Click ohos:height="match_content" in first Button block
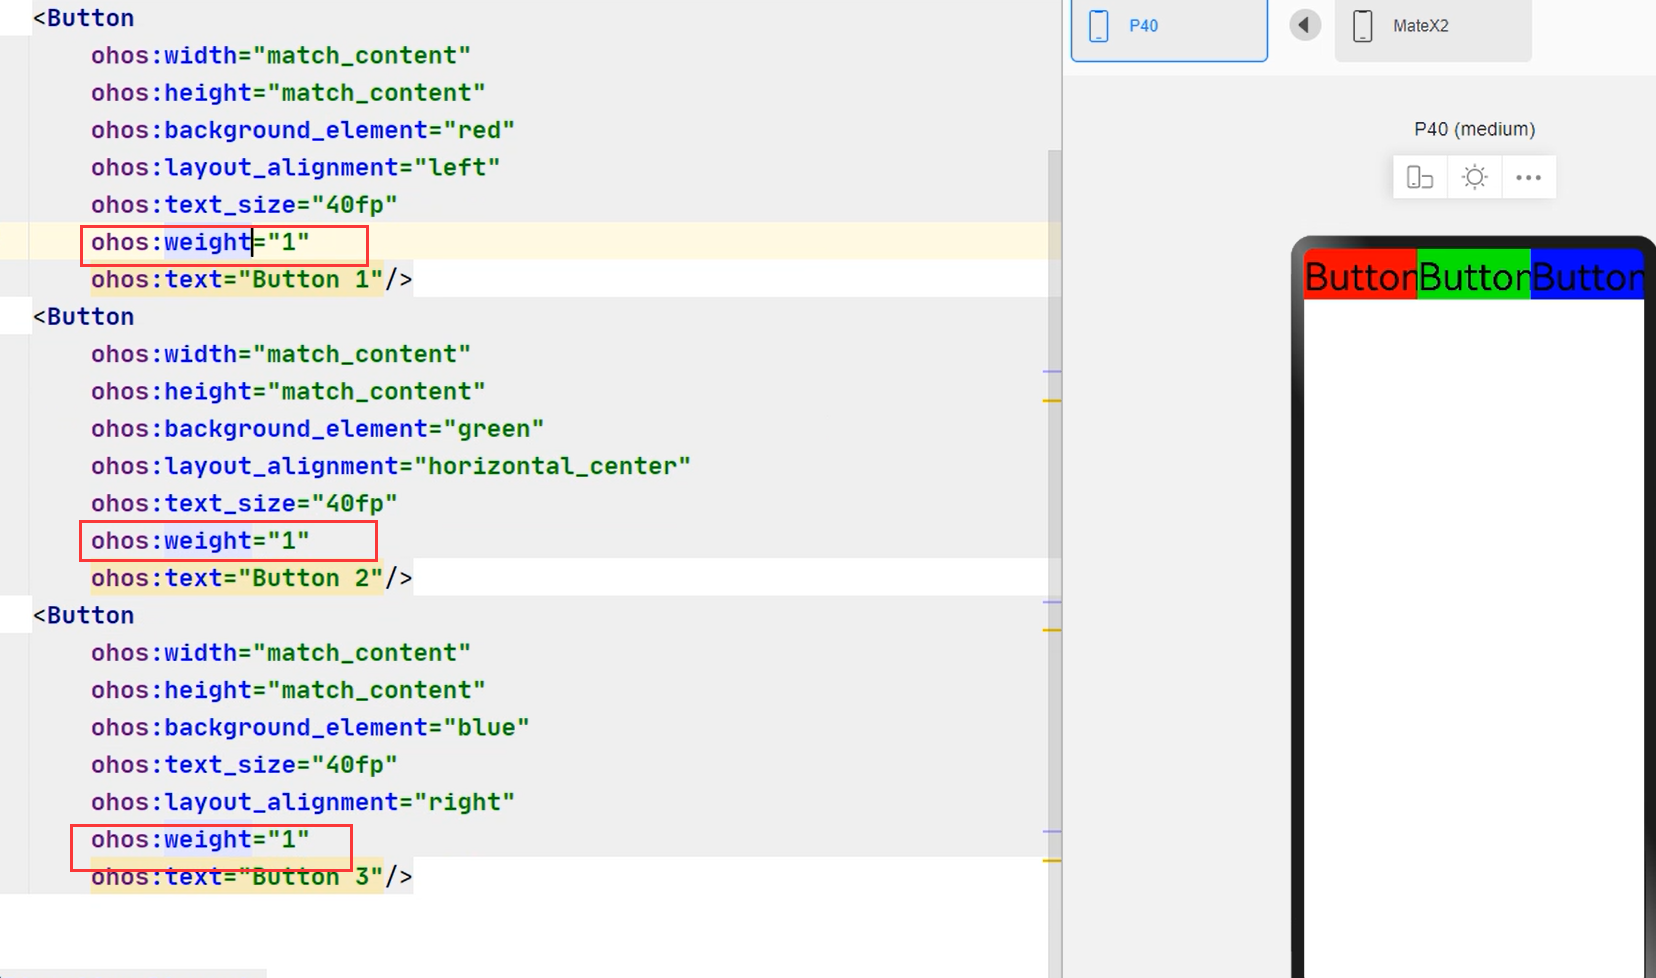This screenshot has width=1656, height=978. [288, 93]
